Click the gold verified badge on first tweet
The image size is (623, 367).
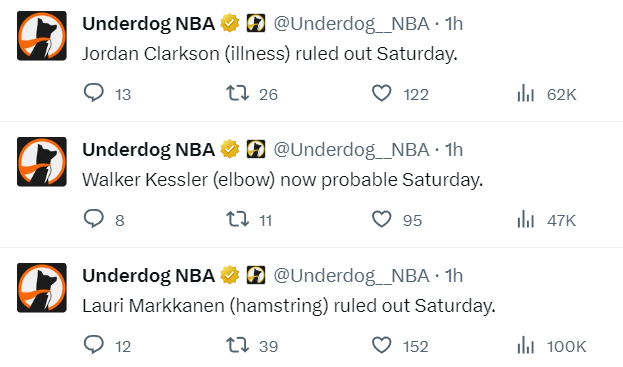[230, 23]
